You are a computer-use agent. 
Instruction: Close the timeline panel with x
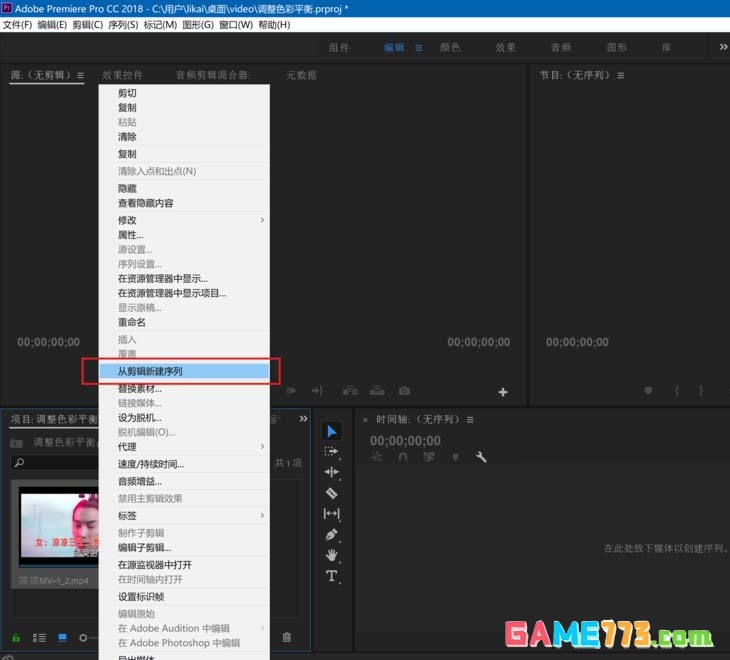click(x=365, y=420)
